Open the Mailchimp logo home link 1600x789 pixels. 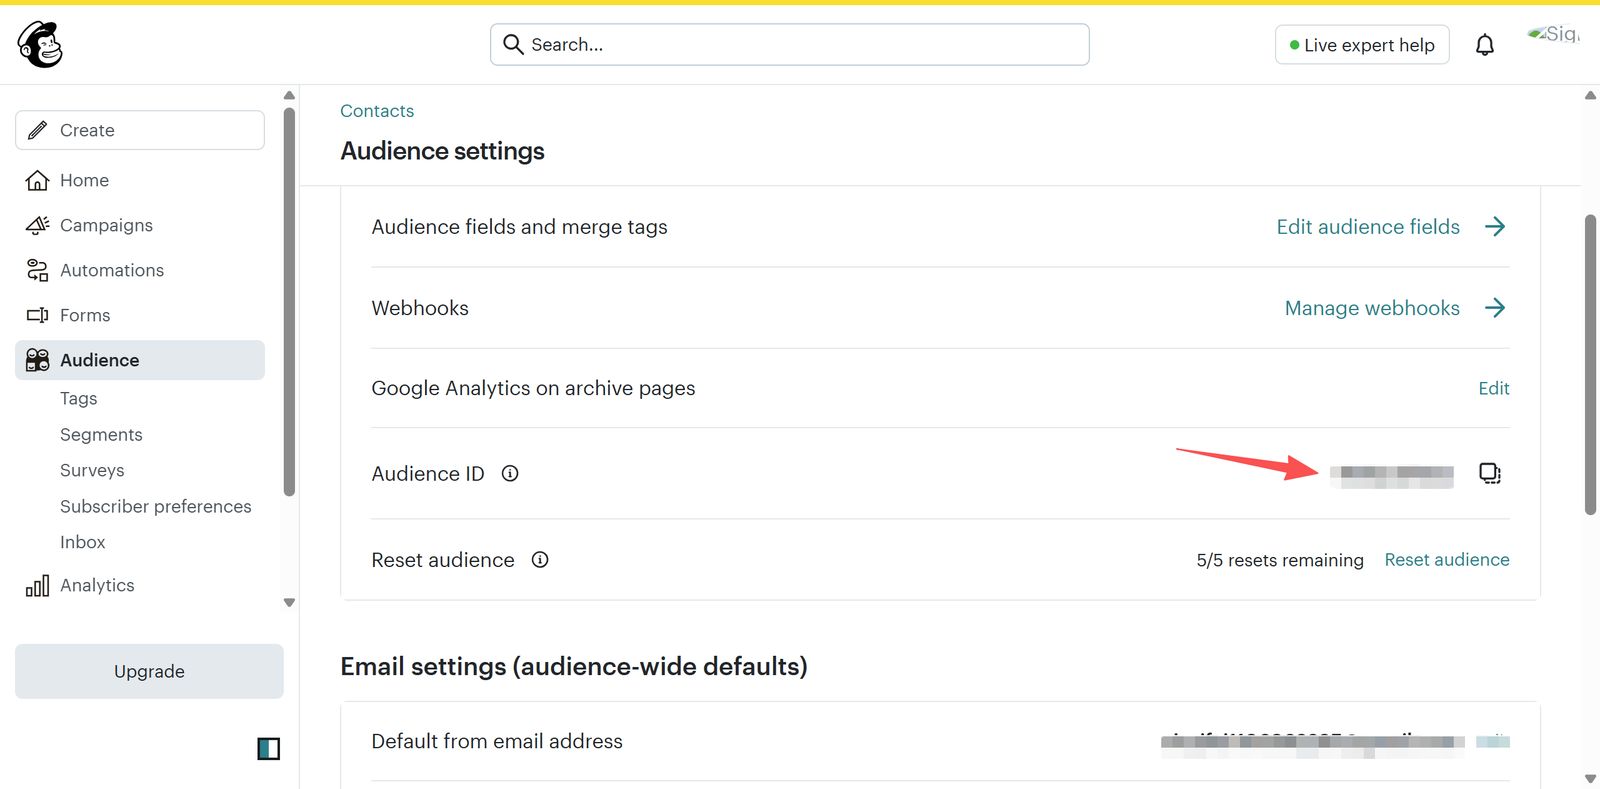40,45
